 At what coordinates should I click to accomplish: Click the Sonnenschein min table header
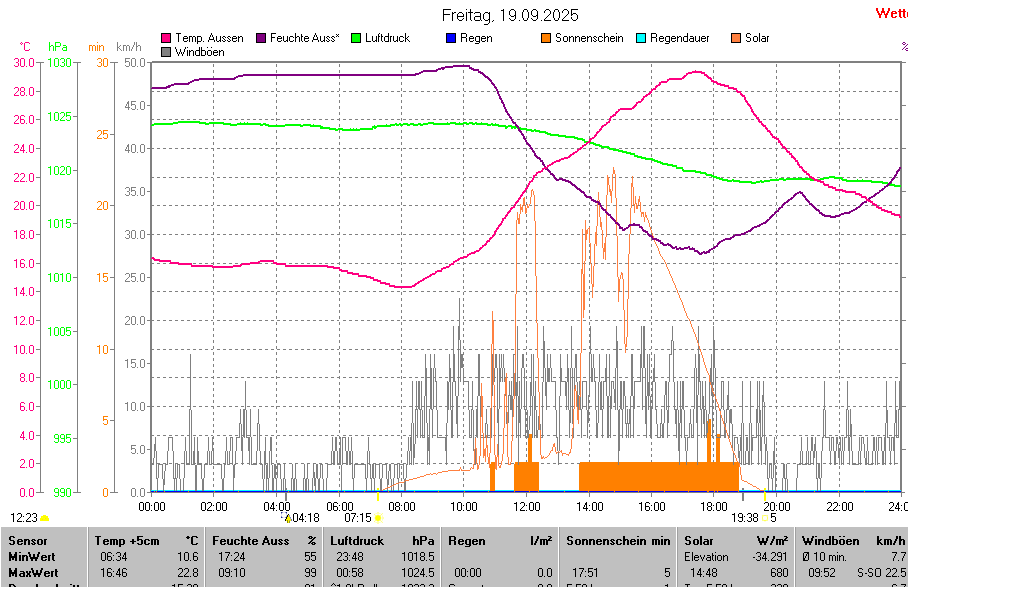618,540
